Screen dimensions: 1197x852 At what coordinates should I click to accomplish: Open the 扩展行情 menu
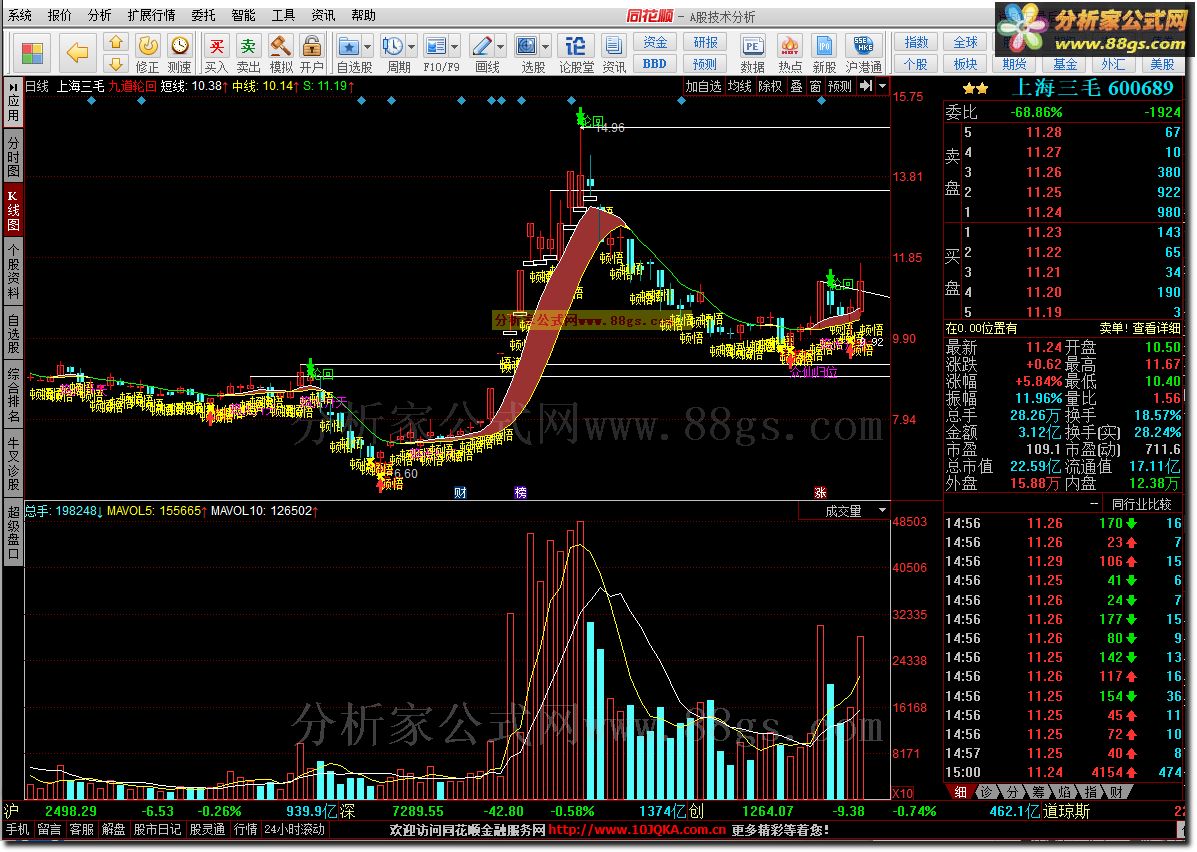coord(151,15)
